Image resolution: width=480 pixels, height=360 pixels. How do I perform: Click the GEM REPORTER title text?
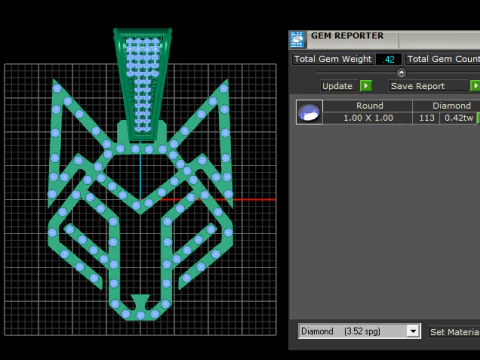pos(347,36)
